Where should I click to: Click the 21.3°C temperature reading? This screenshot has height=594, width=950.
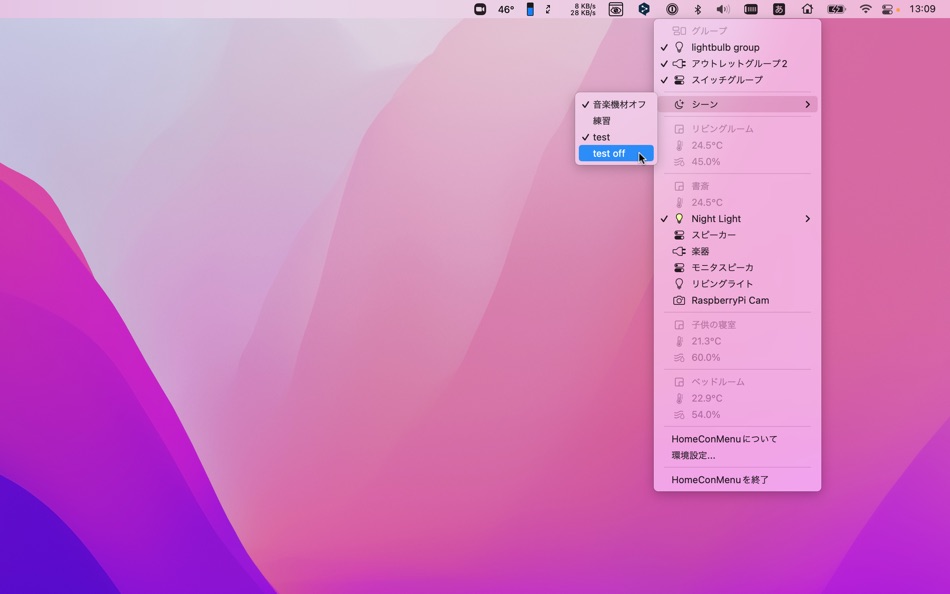point(737,341)
